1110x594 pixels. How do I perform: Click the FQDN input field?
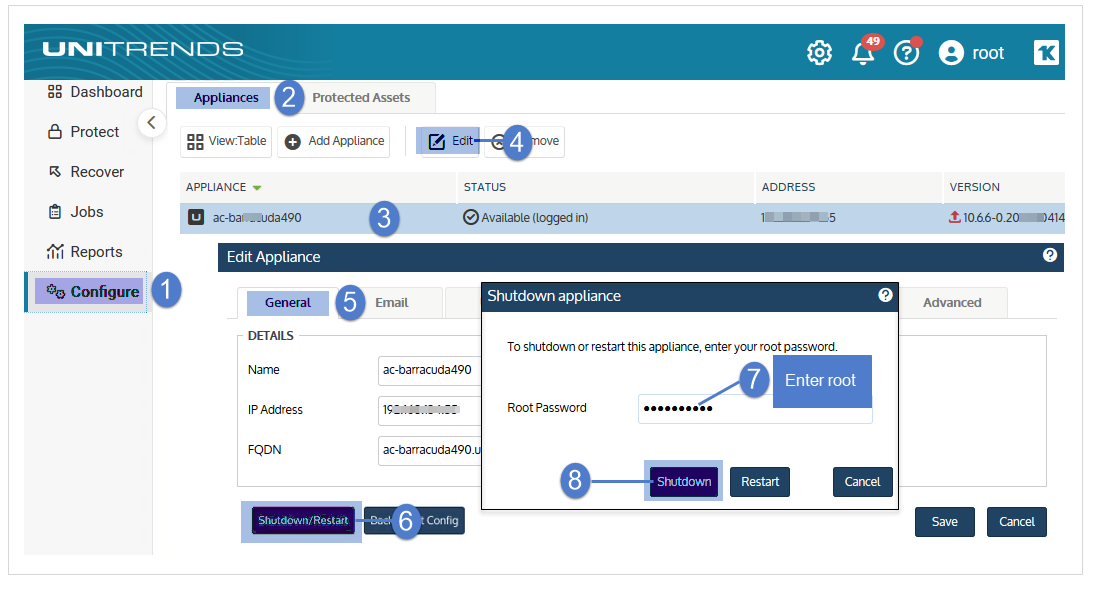(430, 450)
